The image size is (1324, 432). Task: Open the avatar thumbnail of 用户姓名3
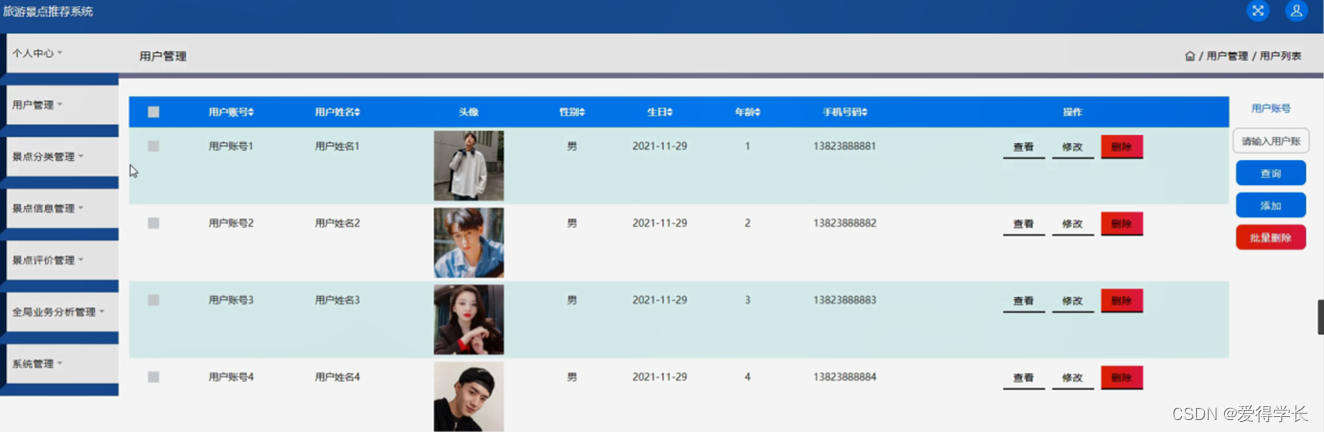468,320
